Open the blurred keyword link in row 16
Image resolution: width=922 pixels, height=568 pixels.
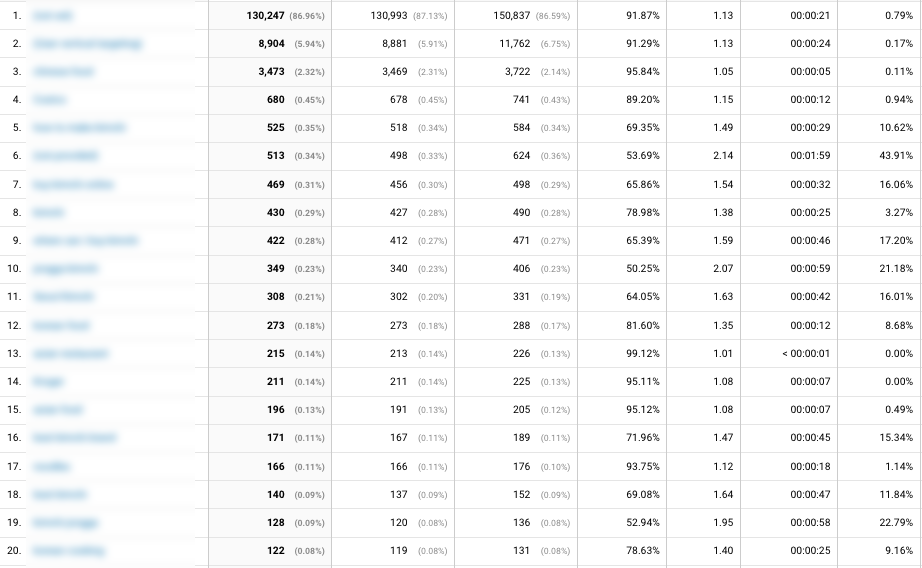tap(75, 437)
